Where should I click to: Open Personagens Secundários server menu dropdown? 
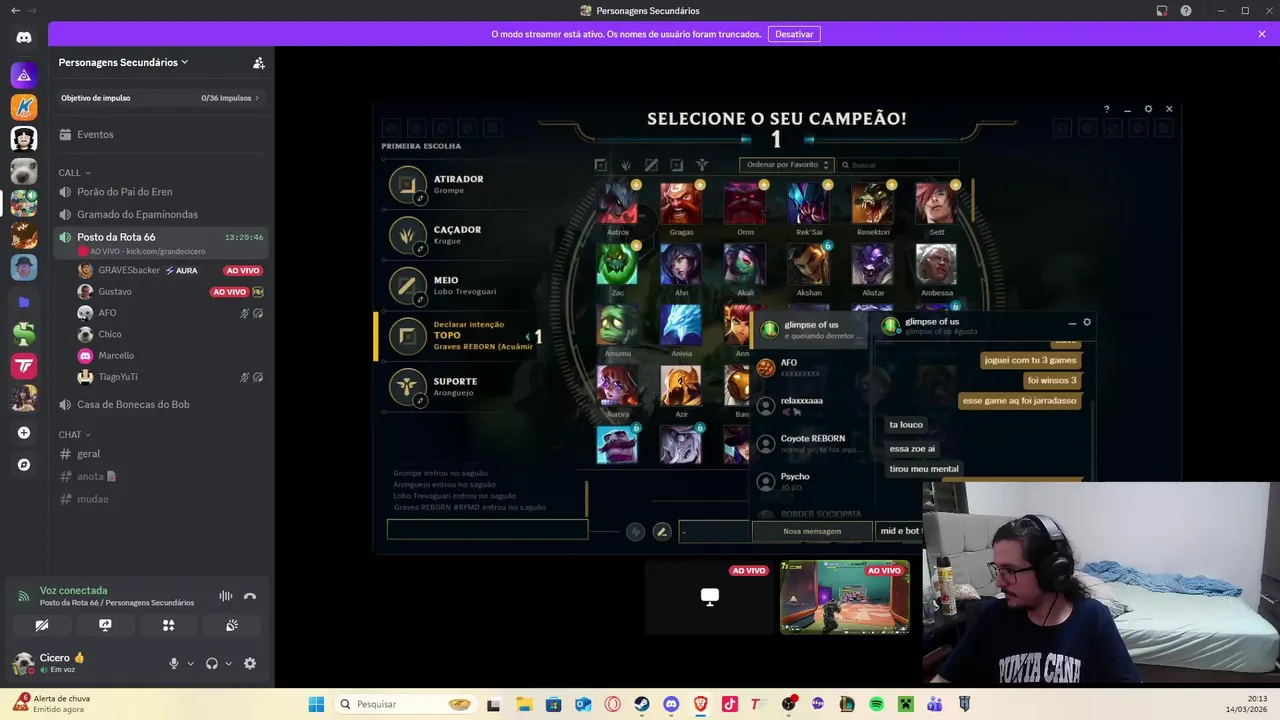click(x=124, y=62)
